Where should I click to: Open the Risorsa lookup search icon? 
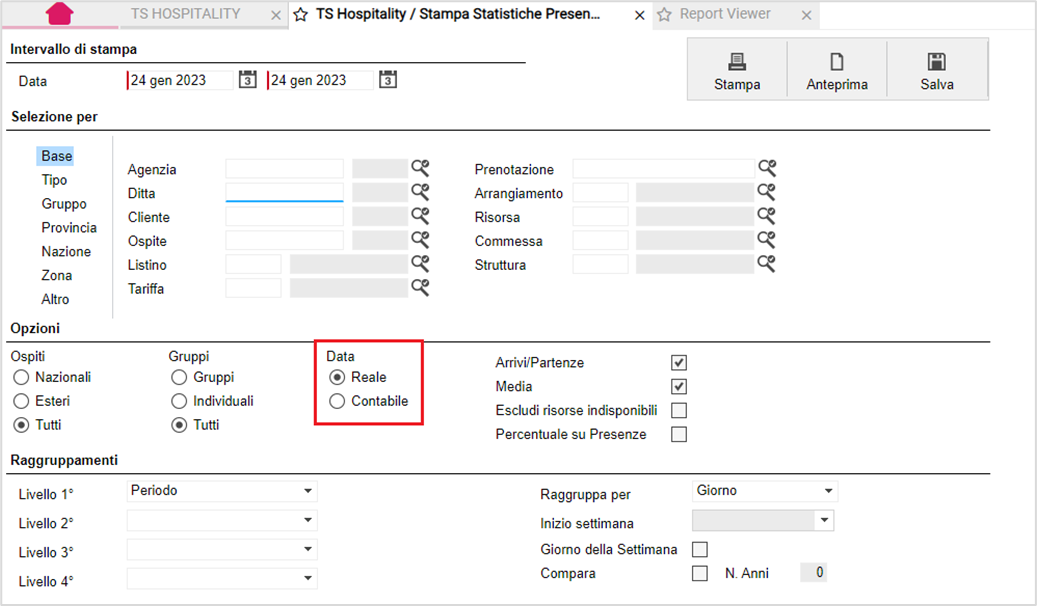click(767, 216)
